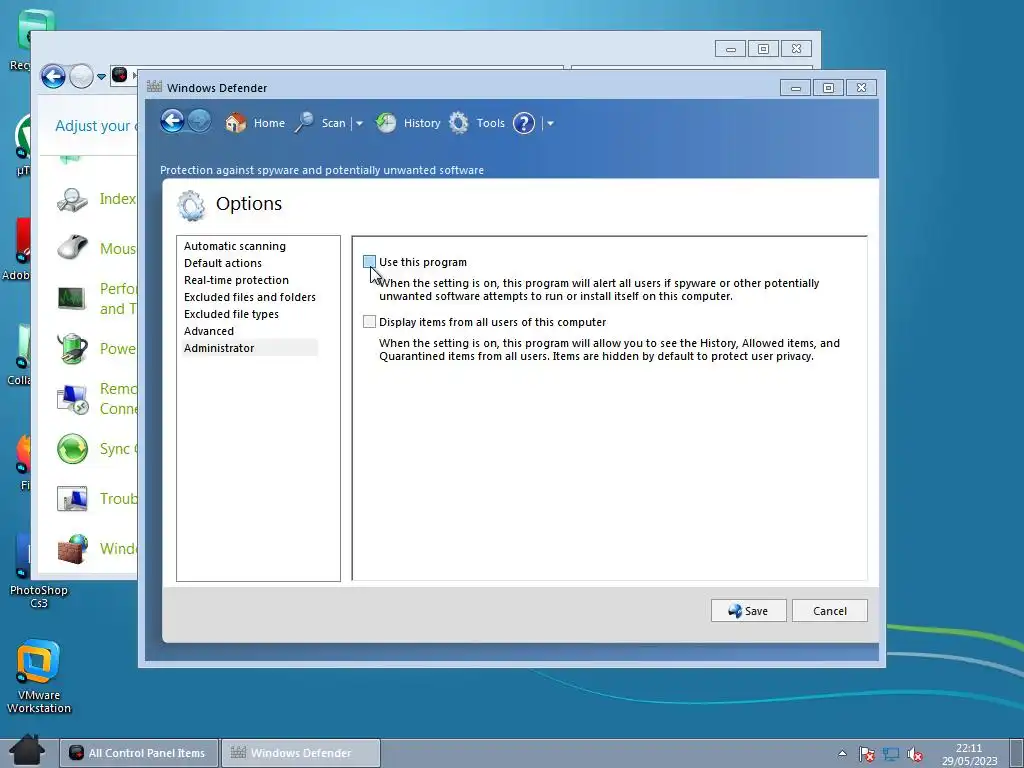Click the Control Panel window forward arrow
The height and width of the screenshot is (768, 1024).
coord(81,76)
